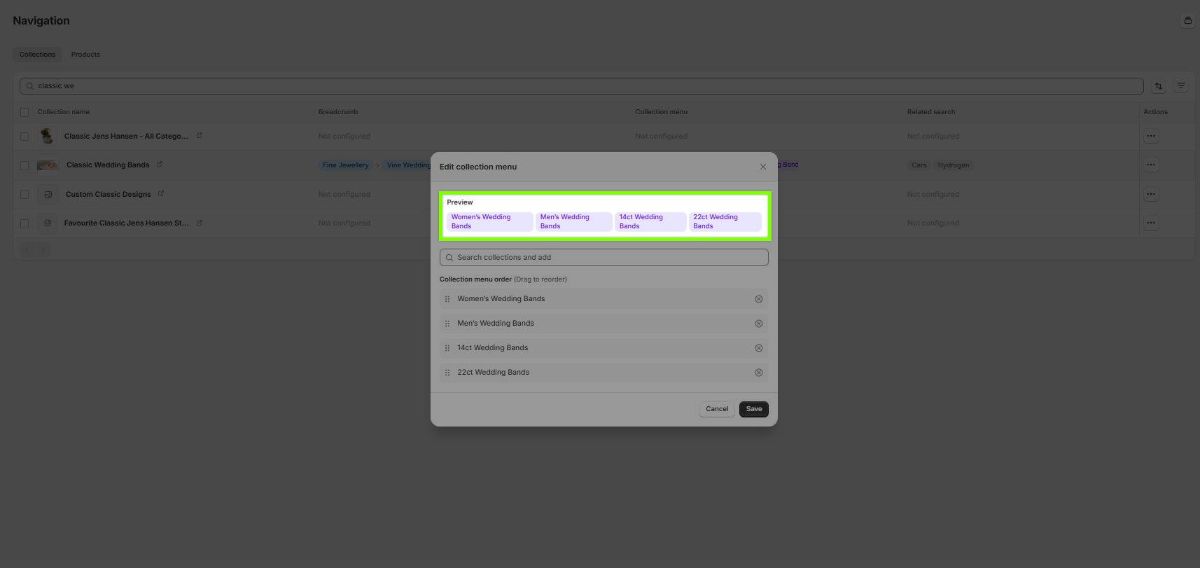
Task: Click the Search collections and add field
Action: (604, 258)
